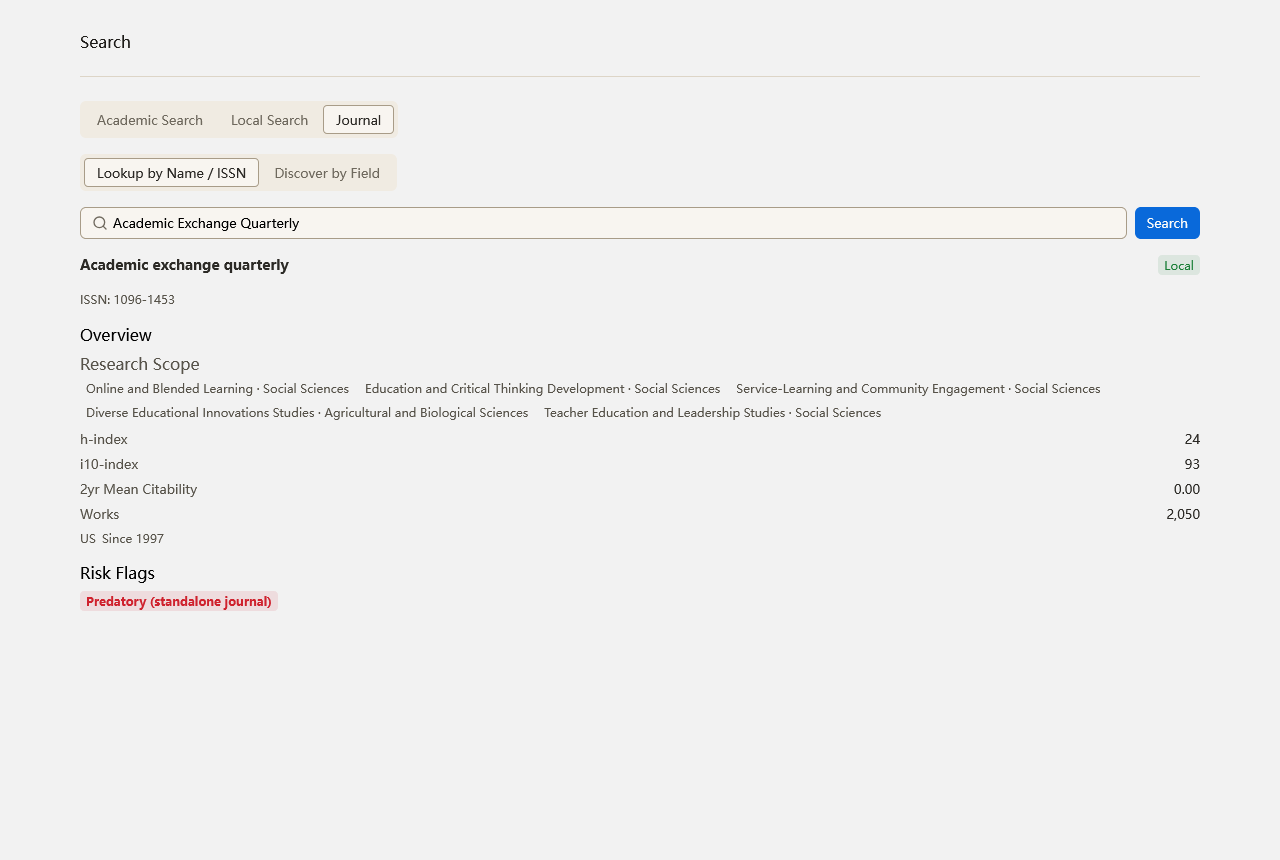Select Online and Blended Learning scope tag
1280x860 pixels.
(217, 388)
